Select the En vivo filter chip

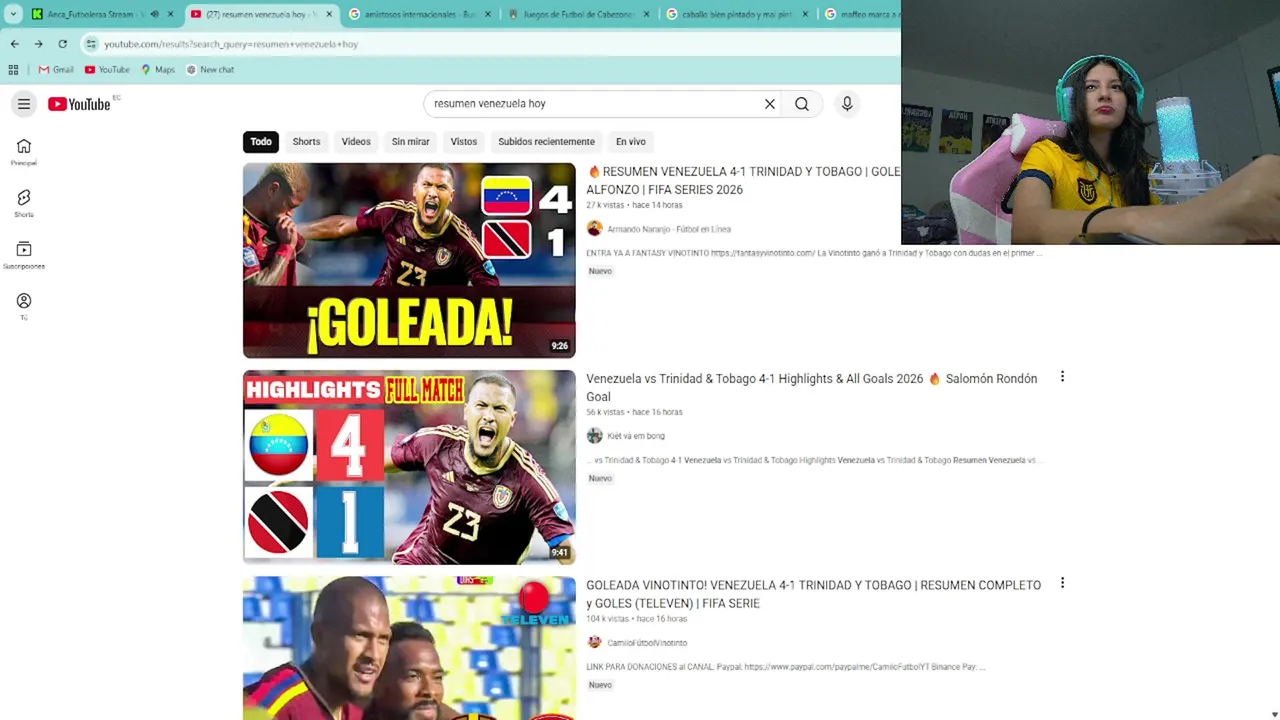630,142
